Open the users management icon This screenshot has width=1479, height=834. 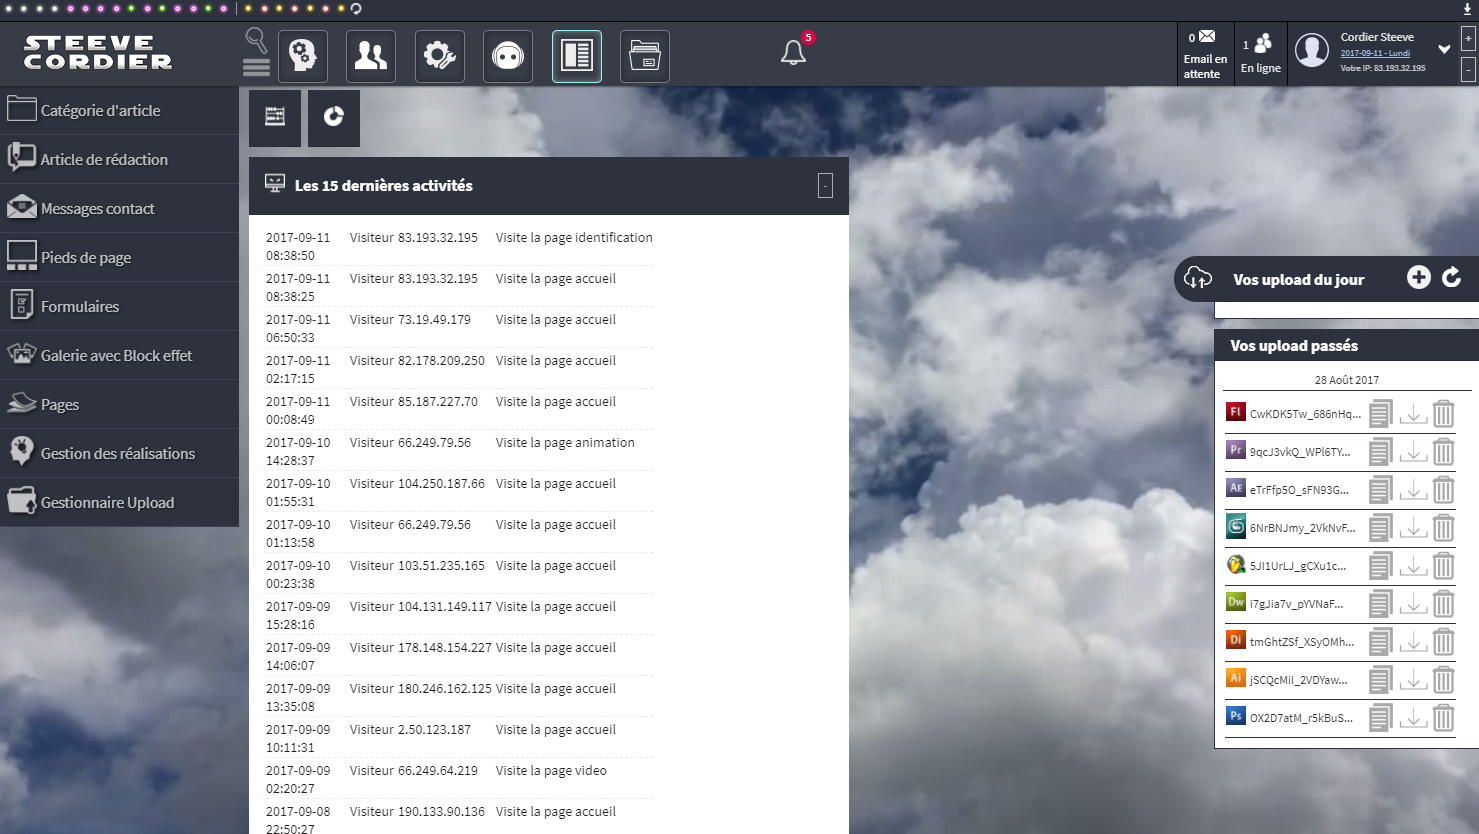[x=370, y=56]
